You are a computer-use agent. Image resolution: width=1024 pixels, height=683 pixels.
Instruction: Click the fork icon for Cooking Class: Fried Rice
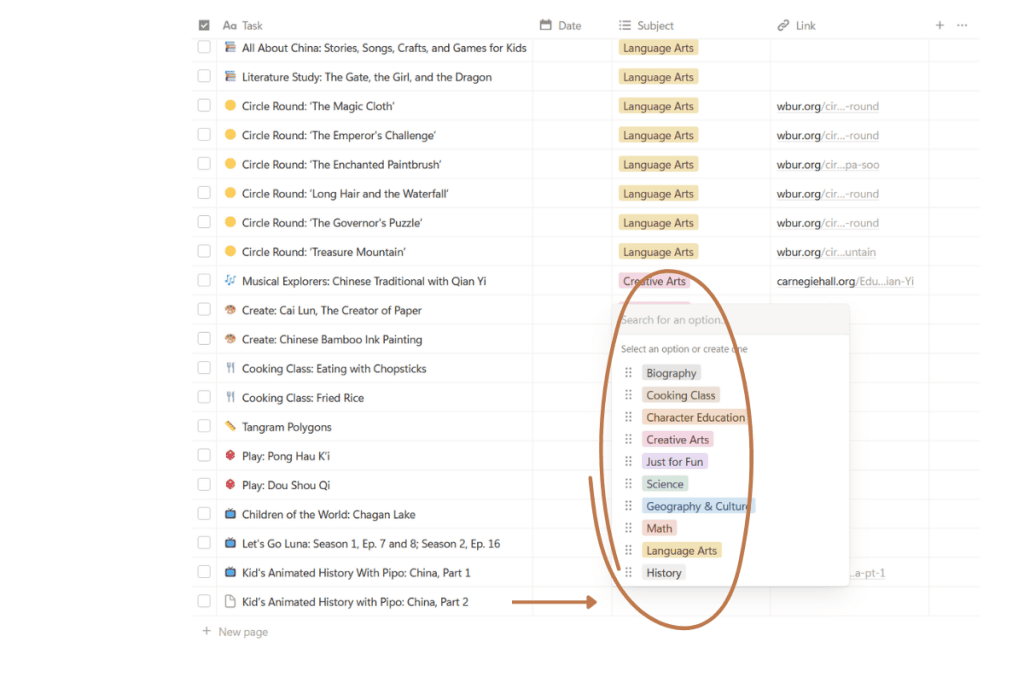click(x=230, y=398)
